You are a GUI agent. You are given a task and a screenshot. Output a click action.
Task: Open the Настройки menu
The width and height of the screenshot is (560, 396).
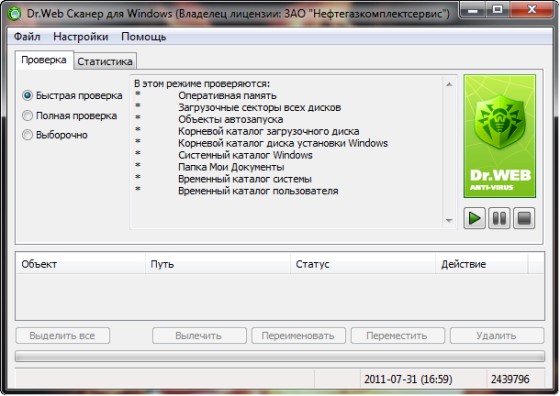(x=81, y=36)
